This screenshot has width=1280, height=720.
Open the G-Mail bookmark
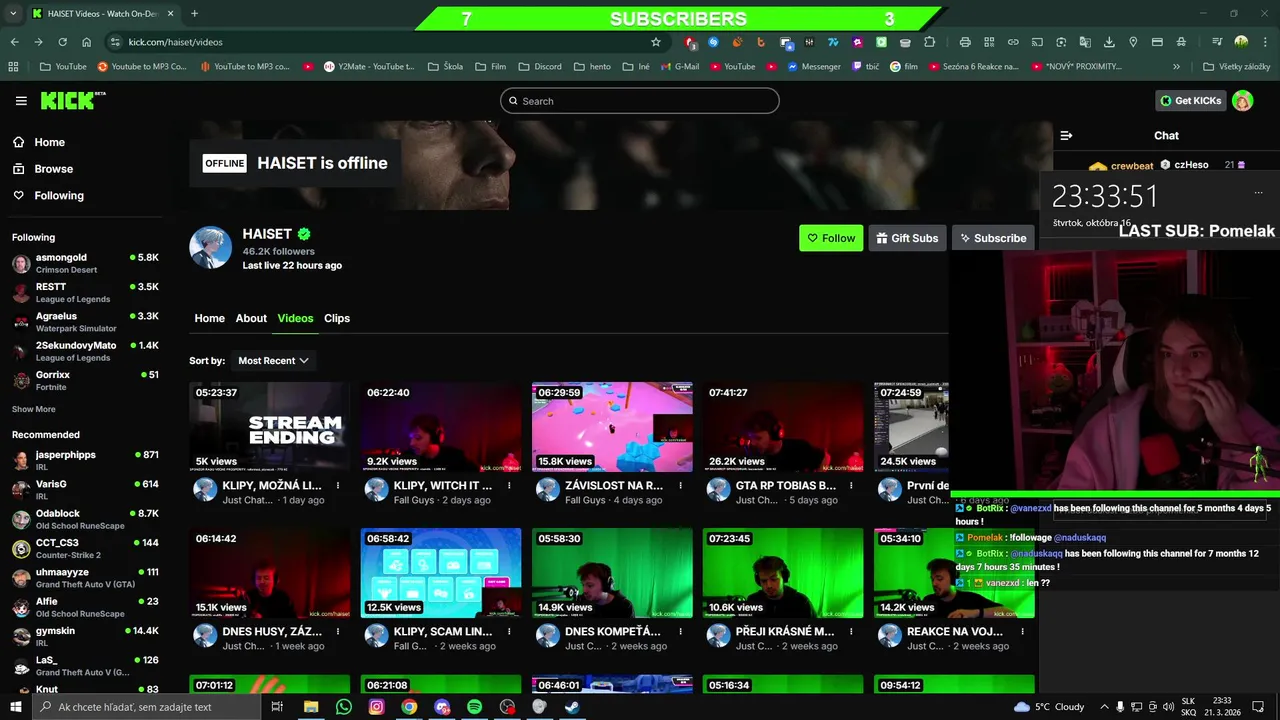(680, 67)
